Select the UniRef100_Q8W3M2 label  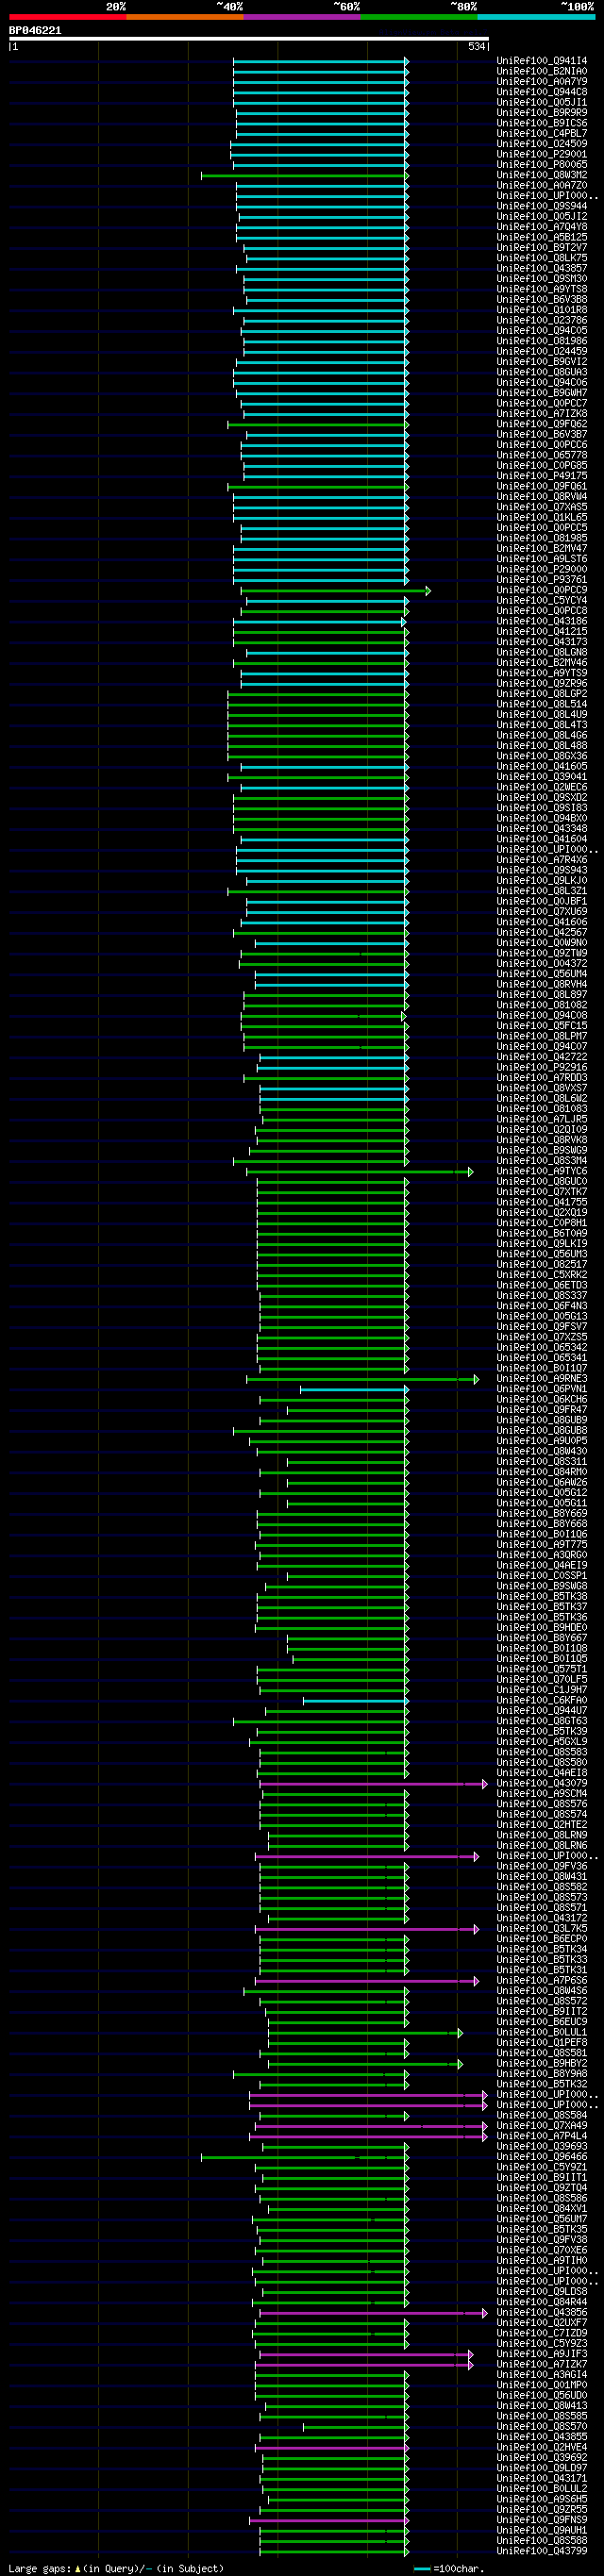[x=542, y=175]
